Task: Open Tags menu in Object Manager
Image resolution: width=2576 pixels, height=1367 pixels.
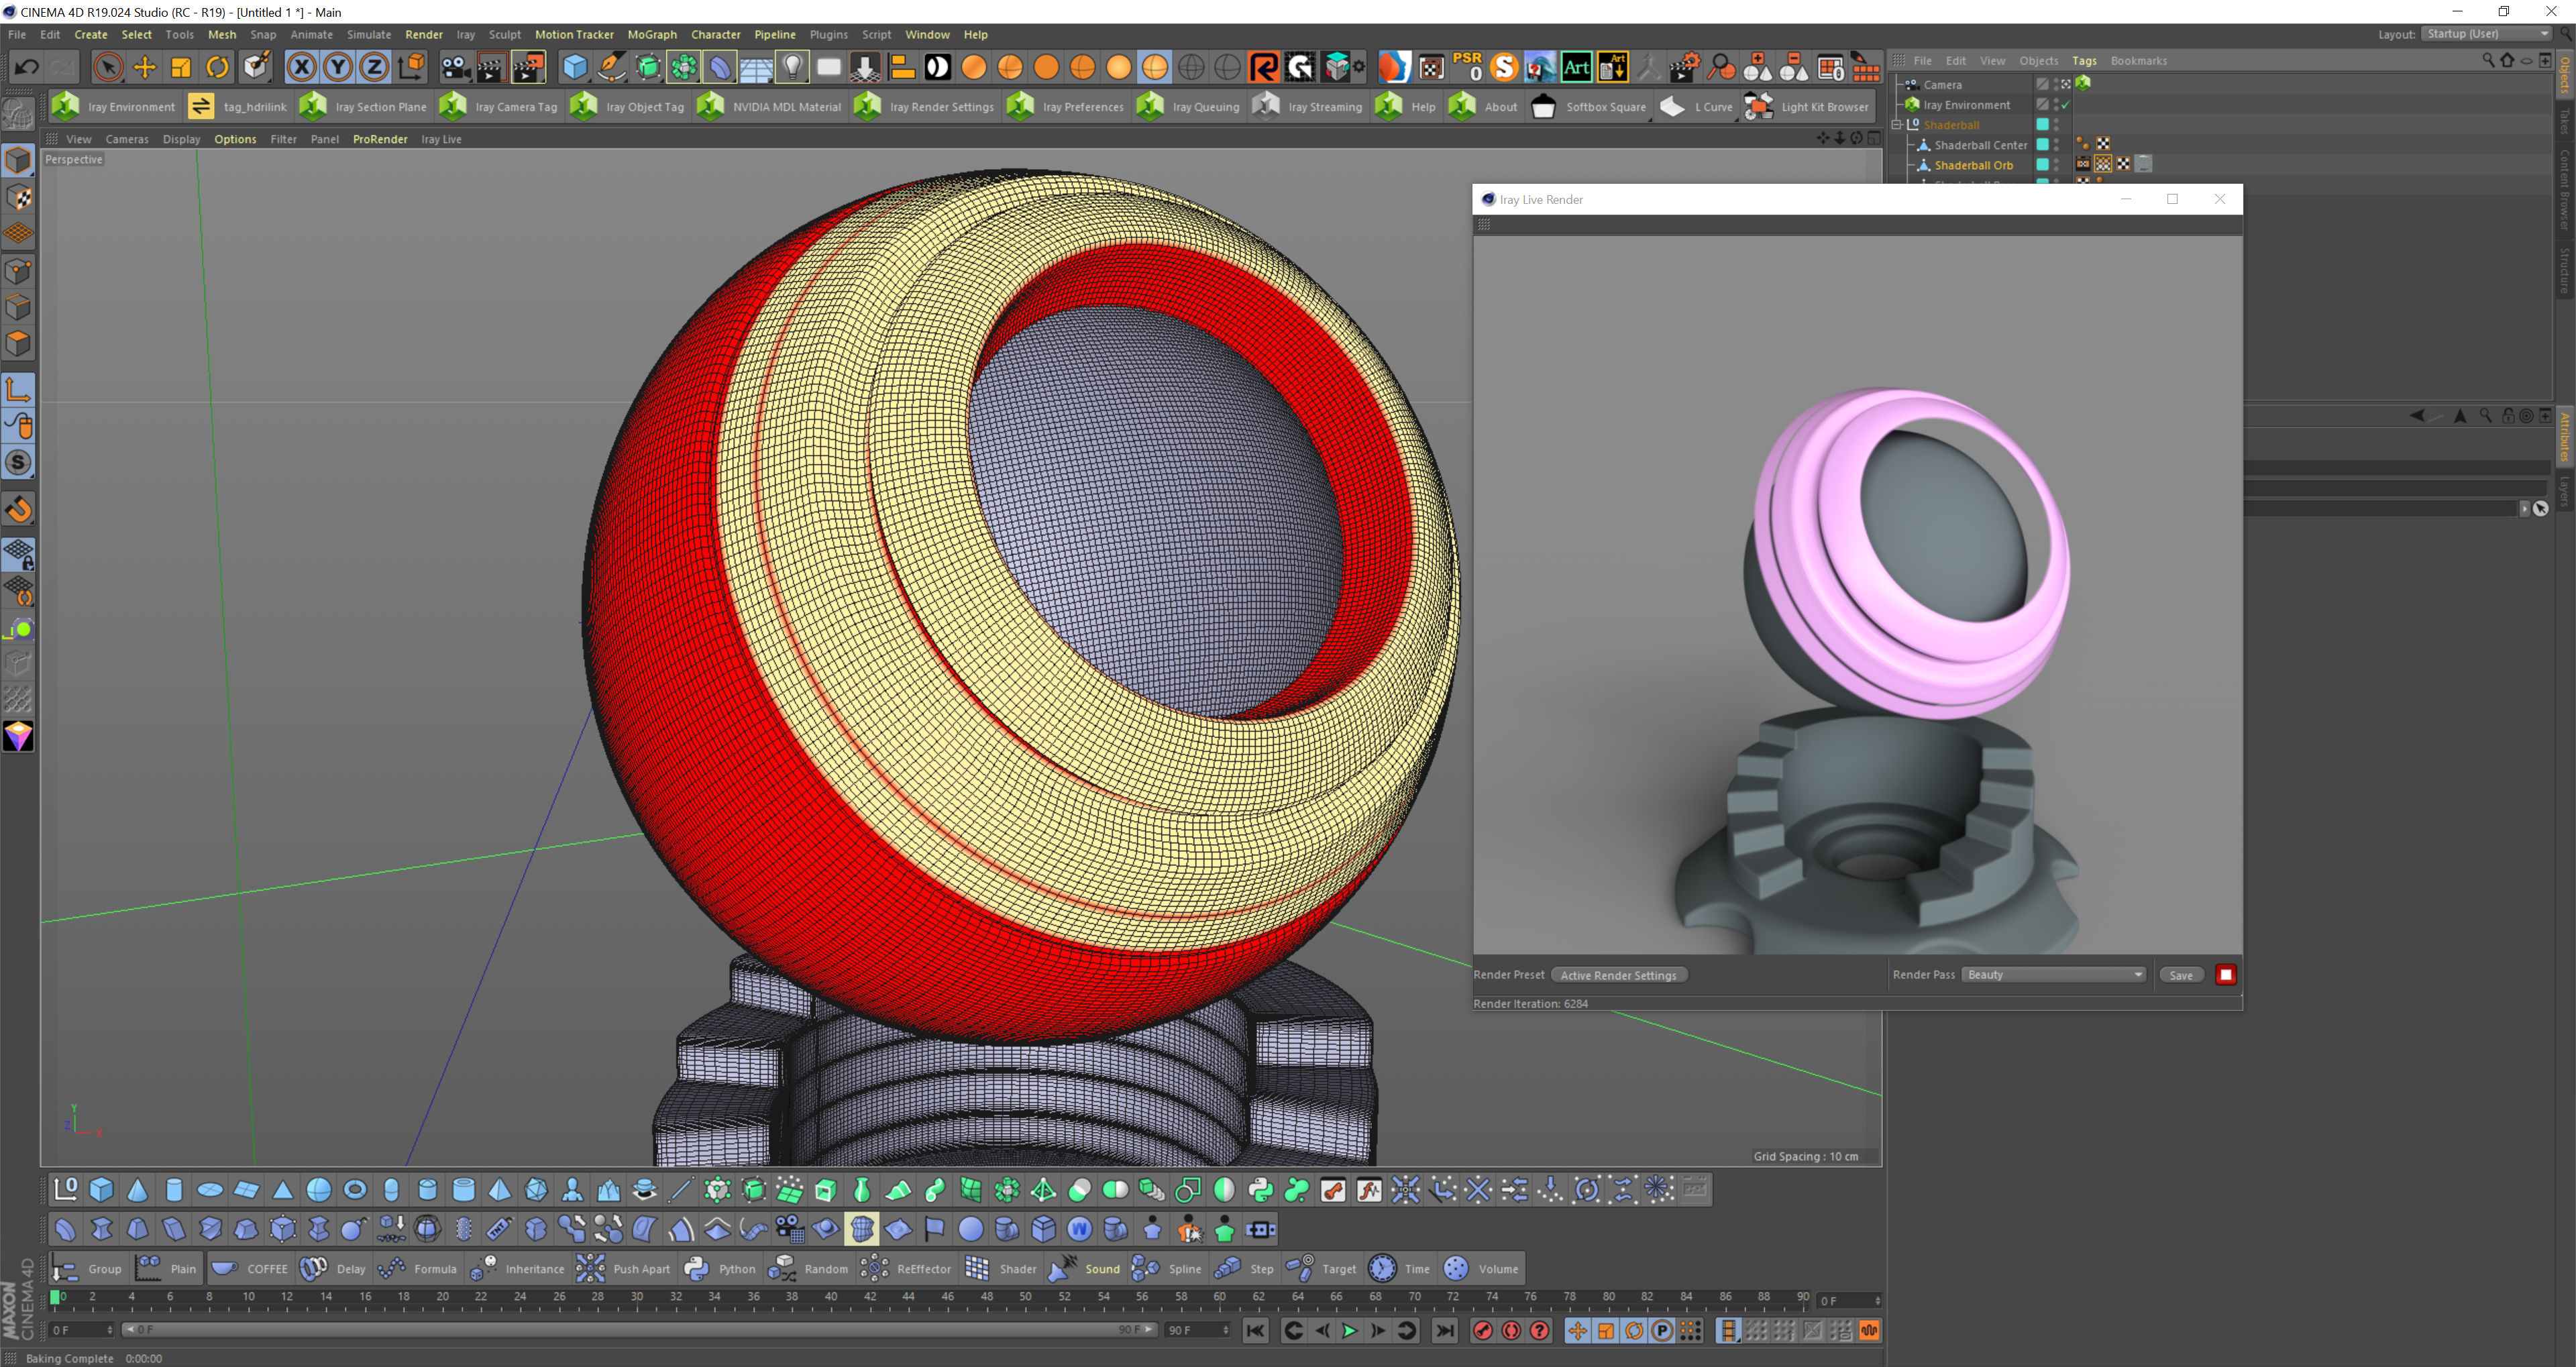Action: [2084, 60]
